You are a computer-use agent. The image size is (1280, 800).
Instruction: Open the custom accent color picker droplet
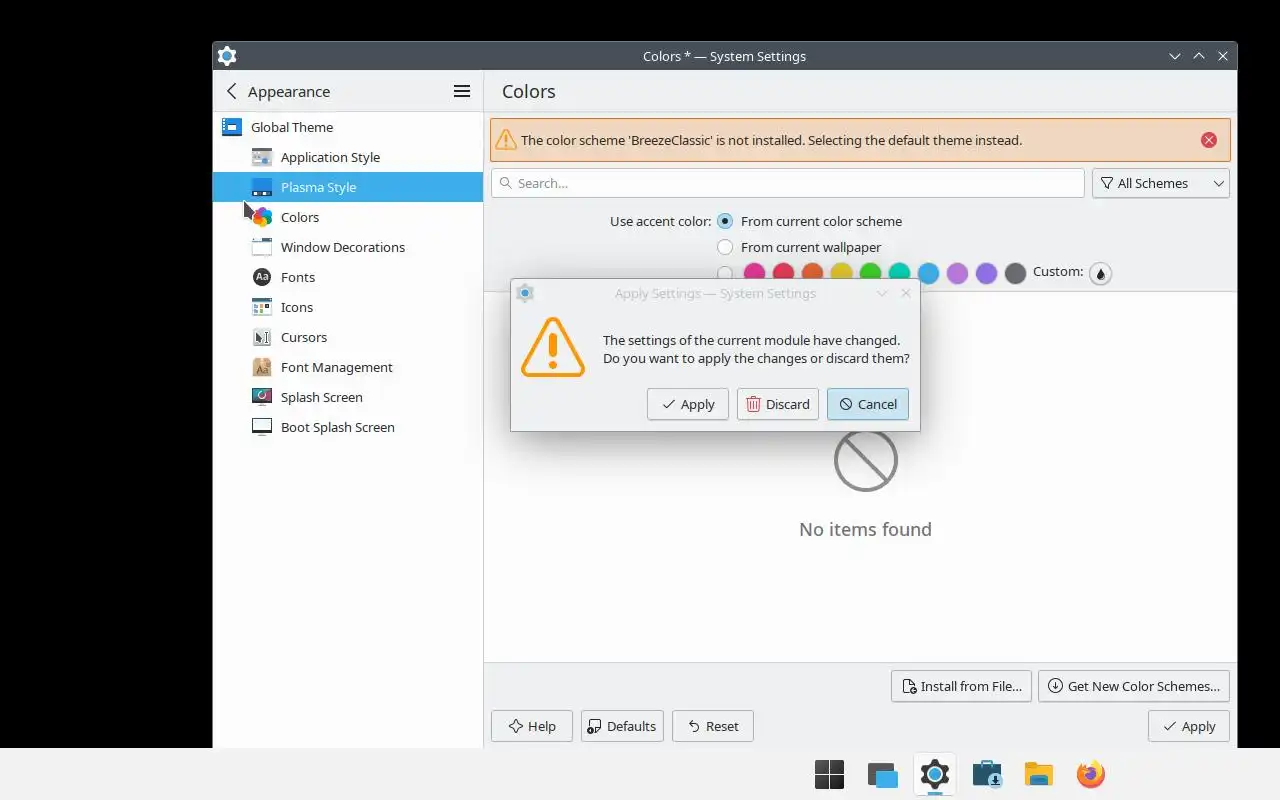pos(1100,273)
